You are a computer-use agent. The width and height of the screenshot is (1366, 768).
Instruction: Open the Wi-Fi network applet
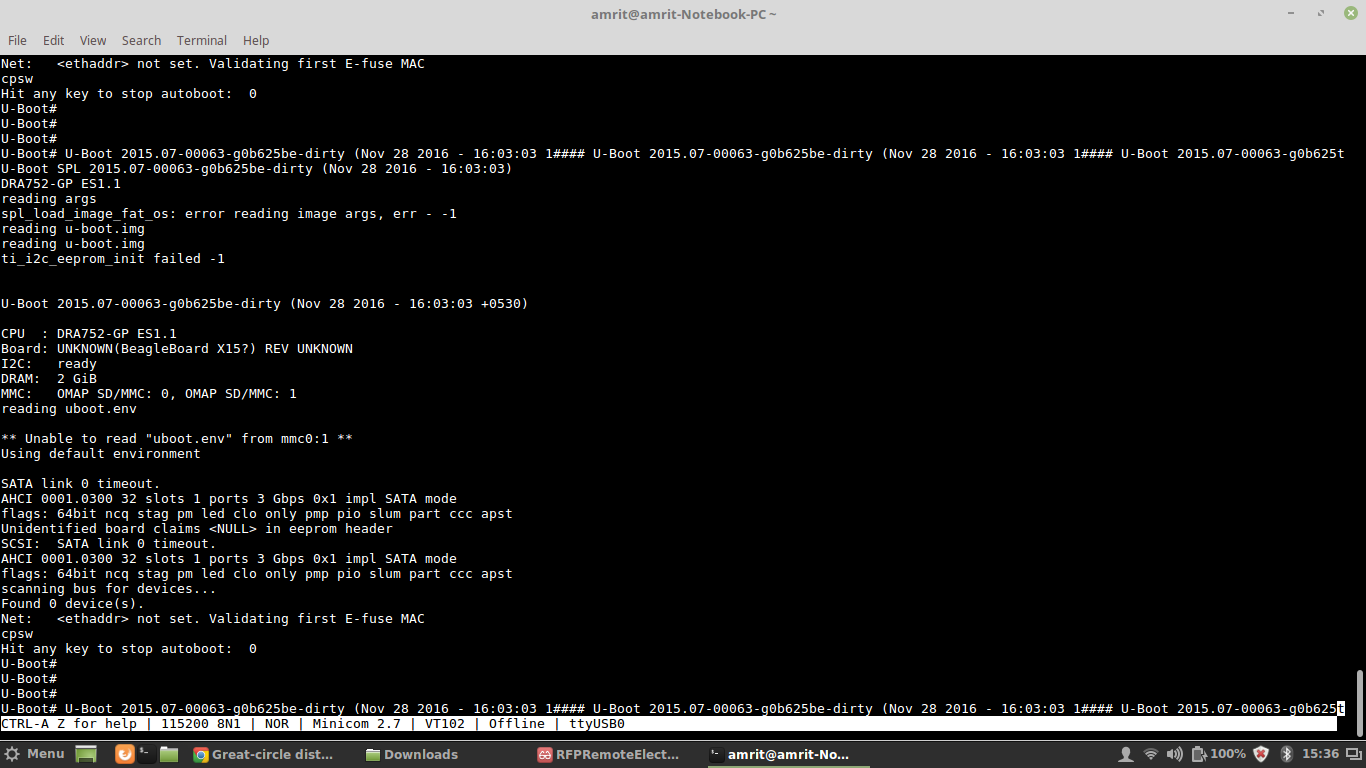[x=1151, y=754]
